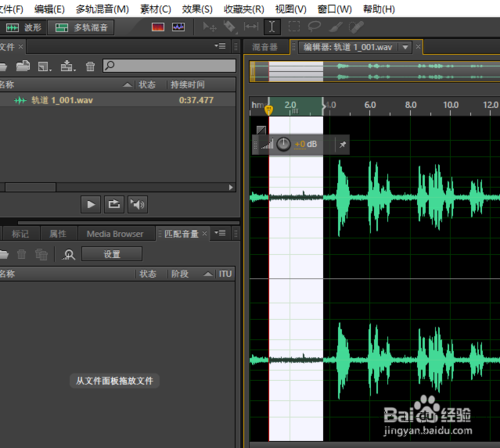This screenshot has height=448, width=500.
Task: Switch to the Media Browser tab
Action: pos(115,234)
